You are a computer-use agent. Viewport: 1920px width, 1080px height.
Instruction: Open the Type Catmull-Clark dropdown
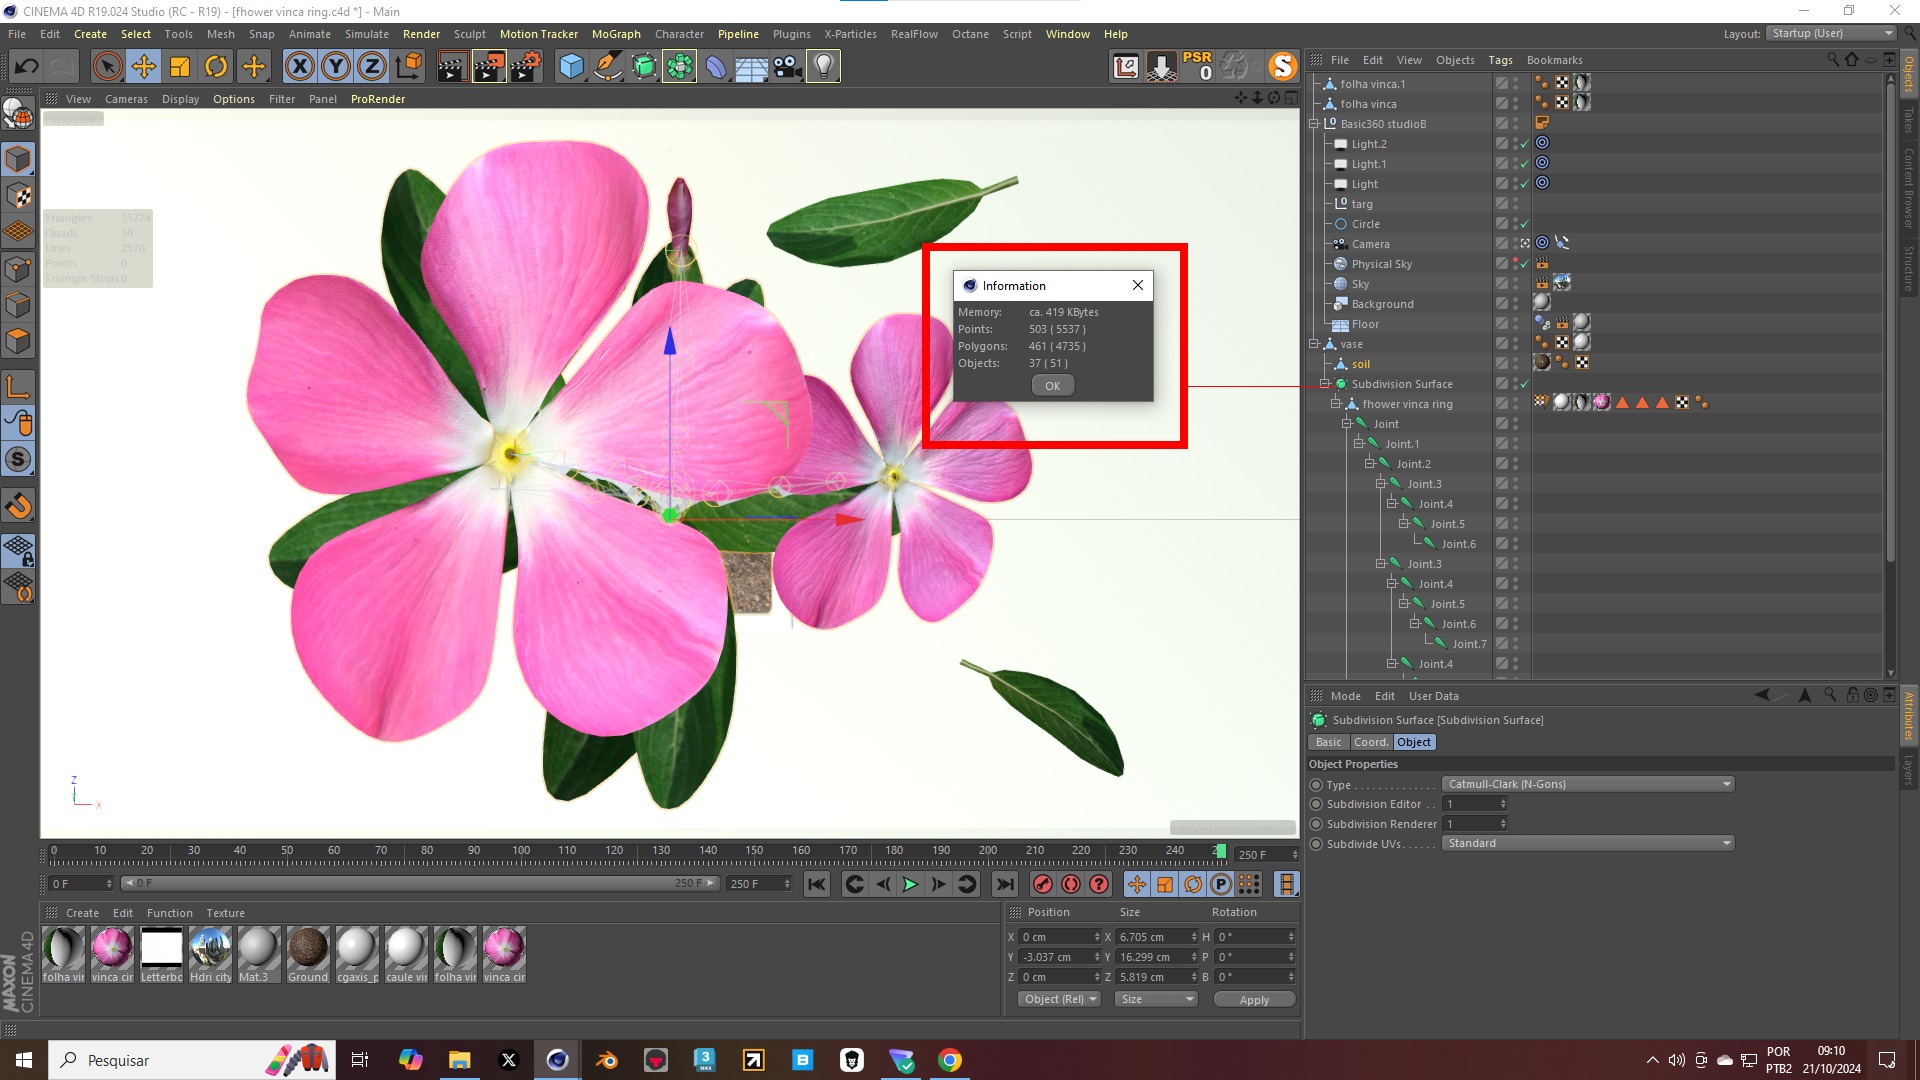tap(1587, 784)
